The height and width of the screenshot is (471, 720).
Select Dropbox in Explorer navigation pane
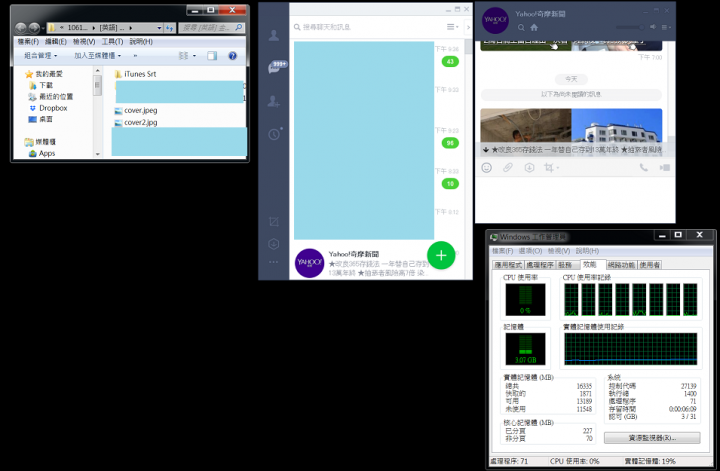[x=48, y=108]
